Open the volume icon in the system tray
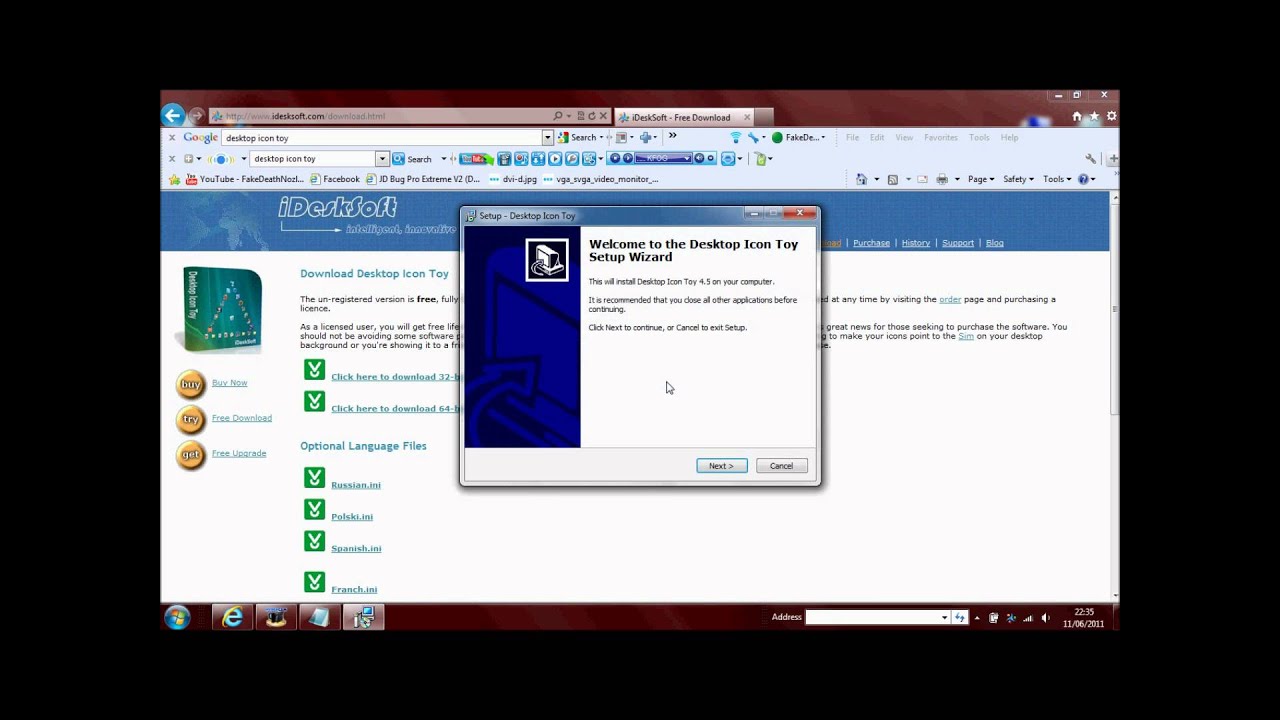 (1045, 618)
